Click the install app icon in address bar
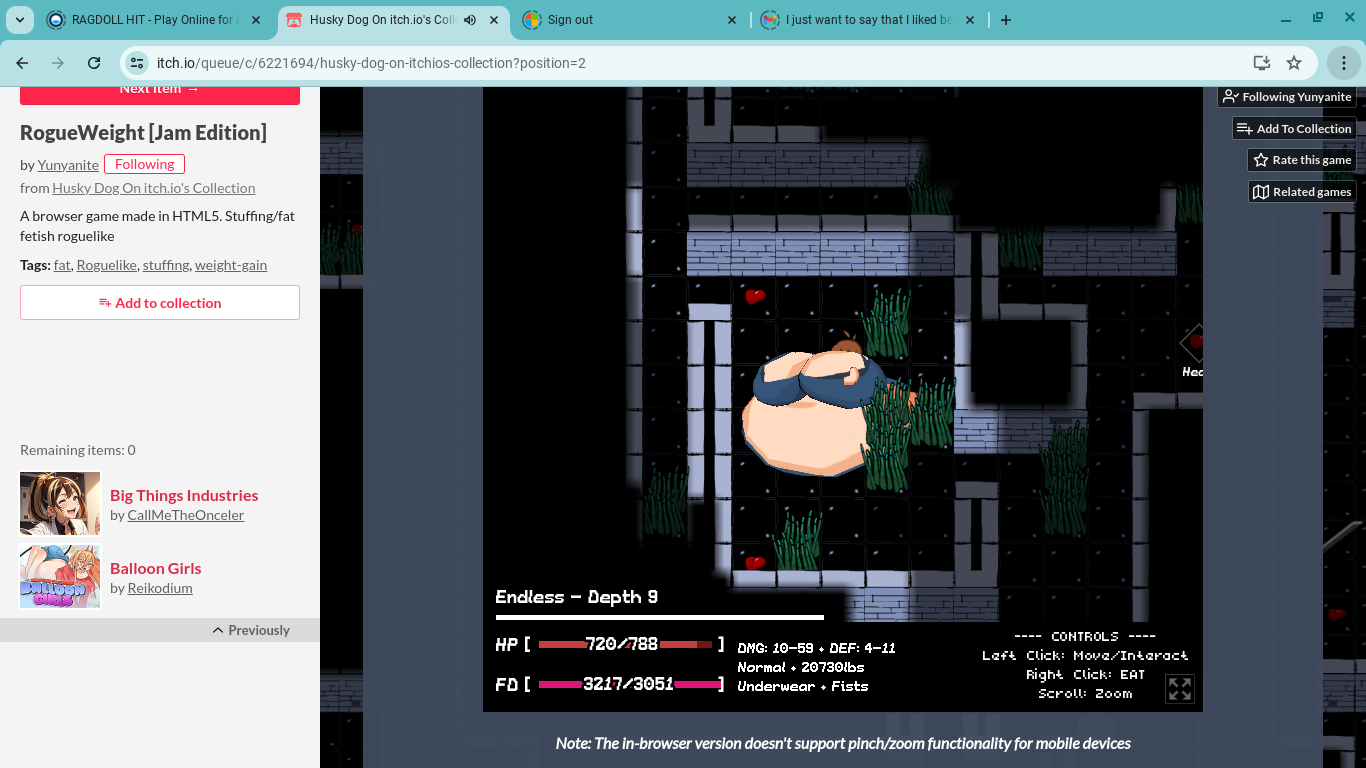The width and height of the screenshot is (1366, 768). (x=1261, y=63)
